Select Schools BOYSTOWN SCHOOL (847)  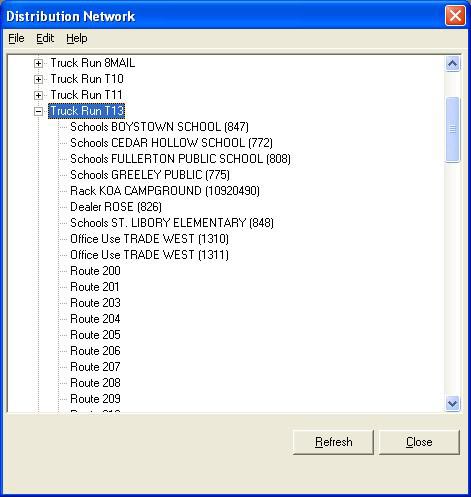[x=159, y=127]
